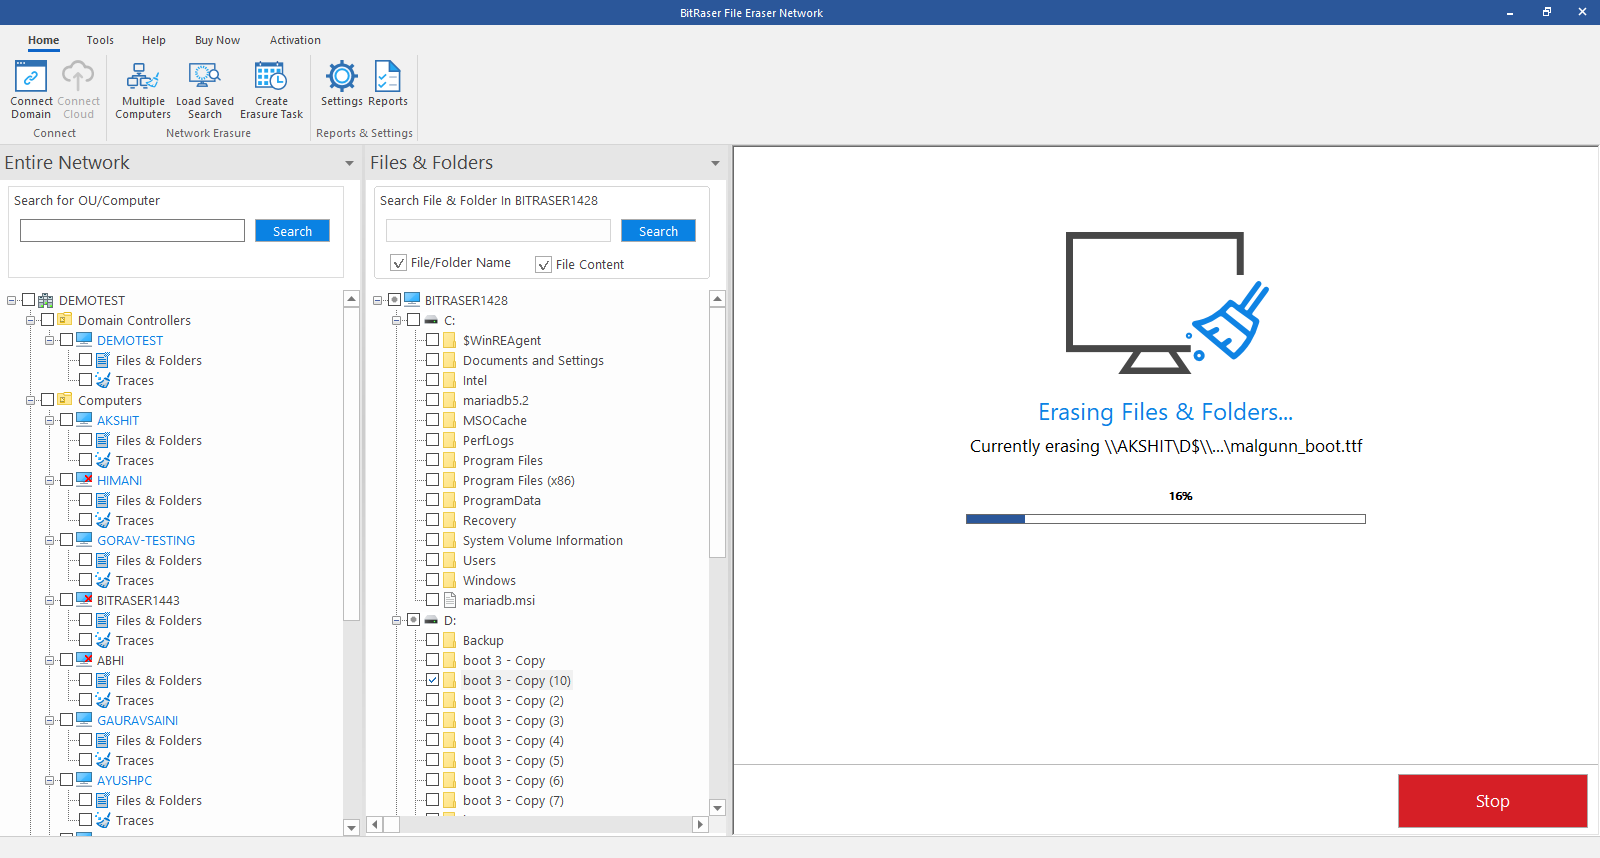Stop the erasing process
Image resolution: width=1600 pixels, height=858 pixels.
pos(1492,801)
